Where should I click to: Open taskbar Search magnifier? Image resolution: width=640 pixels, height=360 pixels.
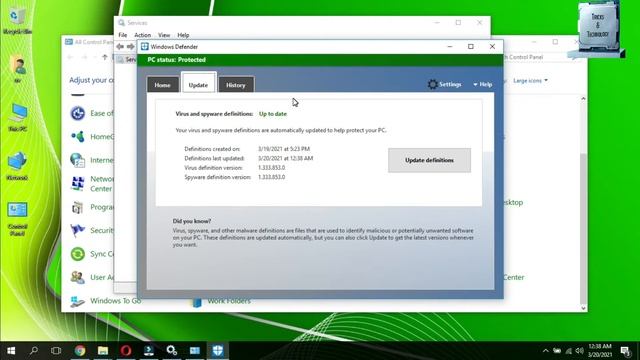(x=34, y=351)
